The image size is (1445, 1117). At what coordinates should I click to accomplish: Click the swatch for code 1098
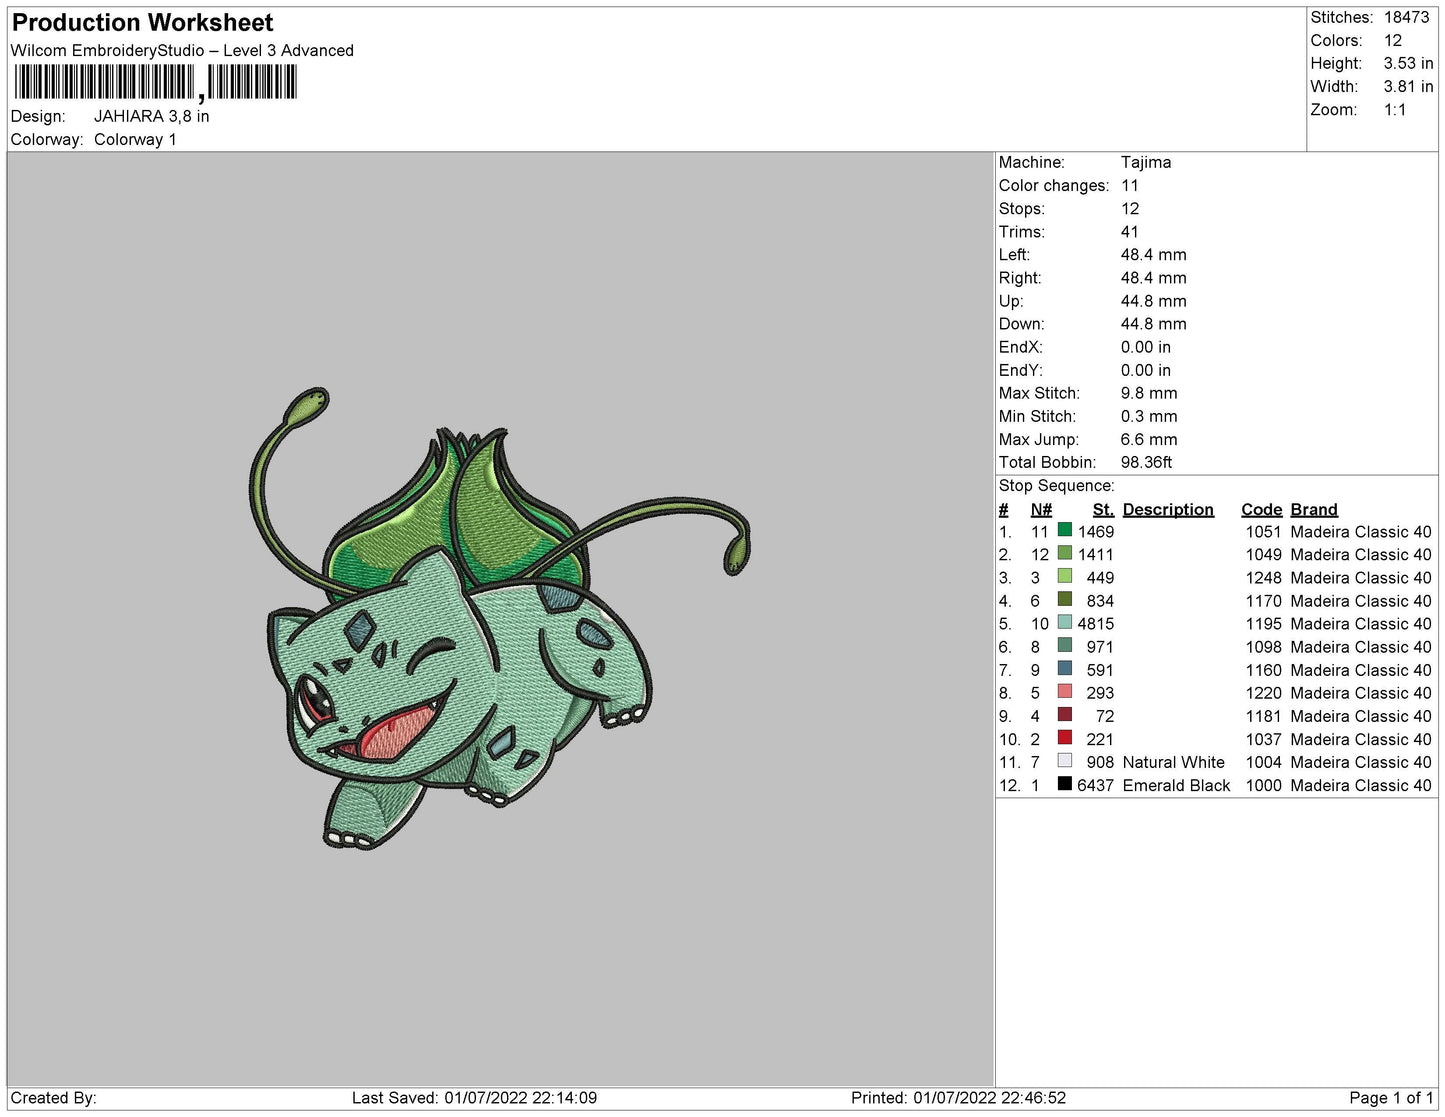coord(1065,646)
